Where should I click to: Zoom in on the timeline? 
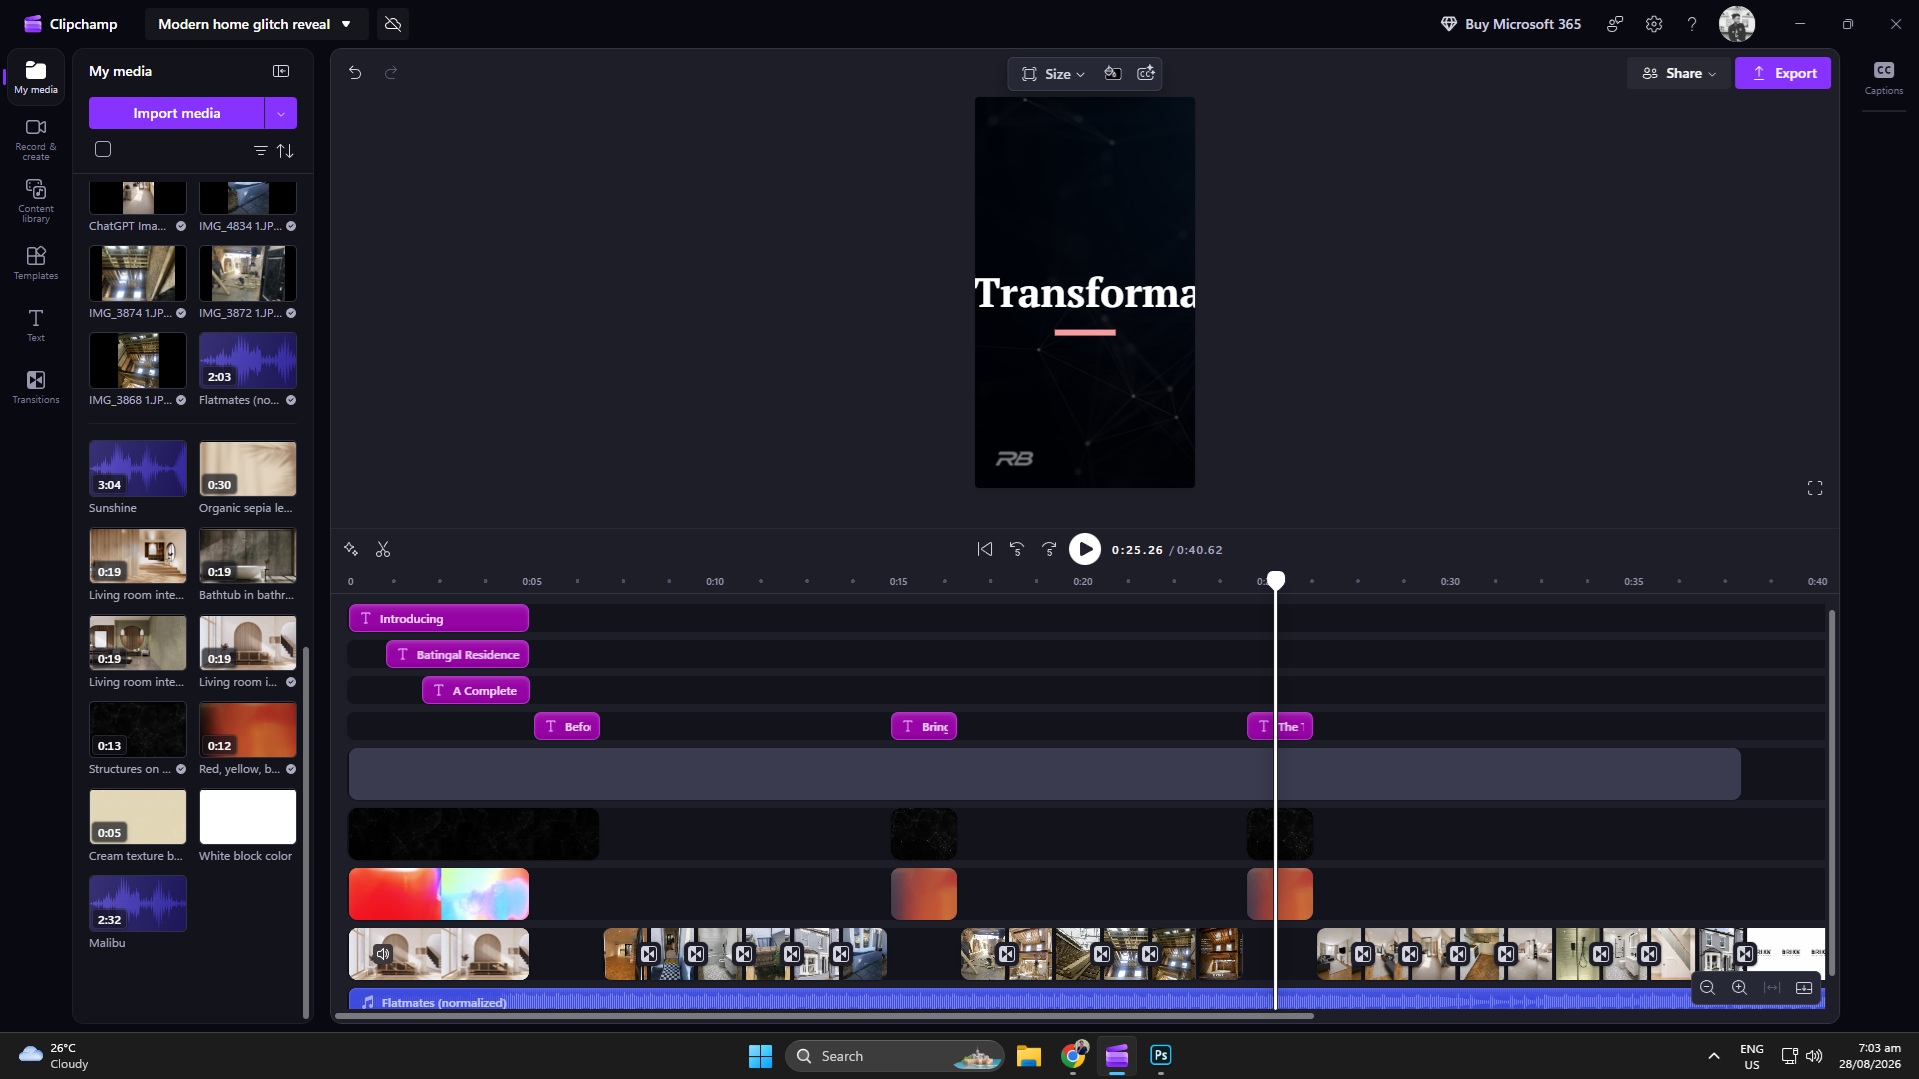coord(1739,988)
